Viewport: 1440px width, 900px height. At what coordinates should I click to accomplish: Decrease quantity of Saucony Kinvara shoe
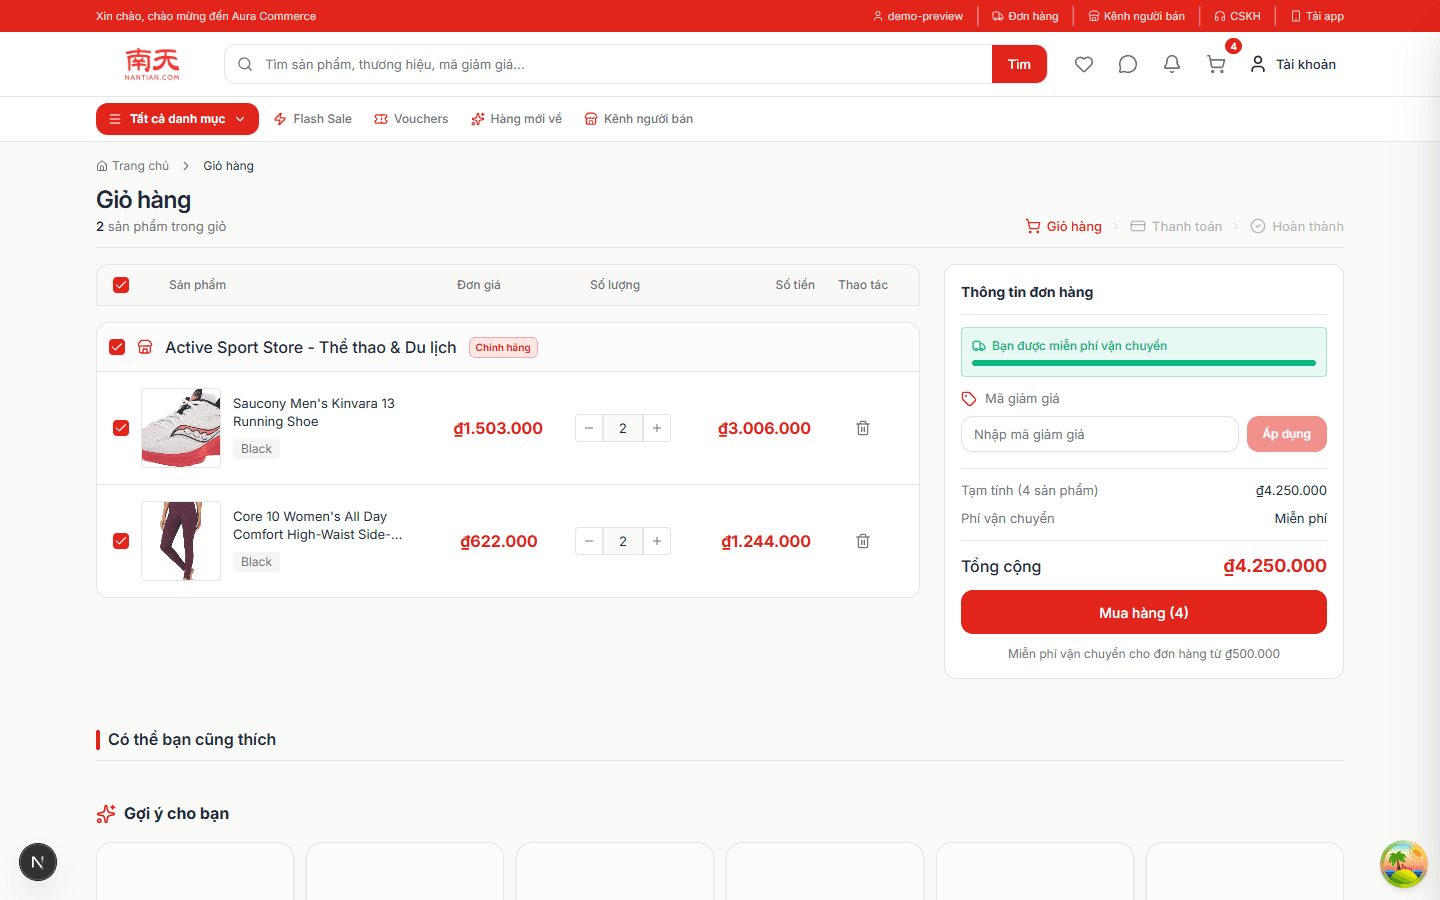tap(589, 428)
